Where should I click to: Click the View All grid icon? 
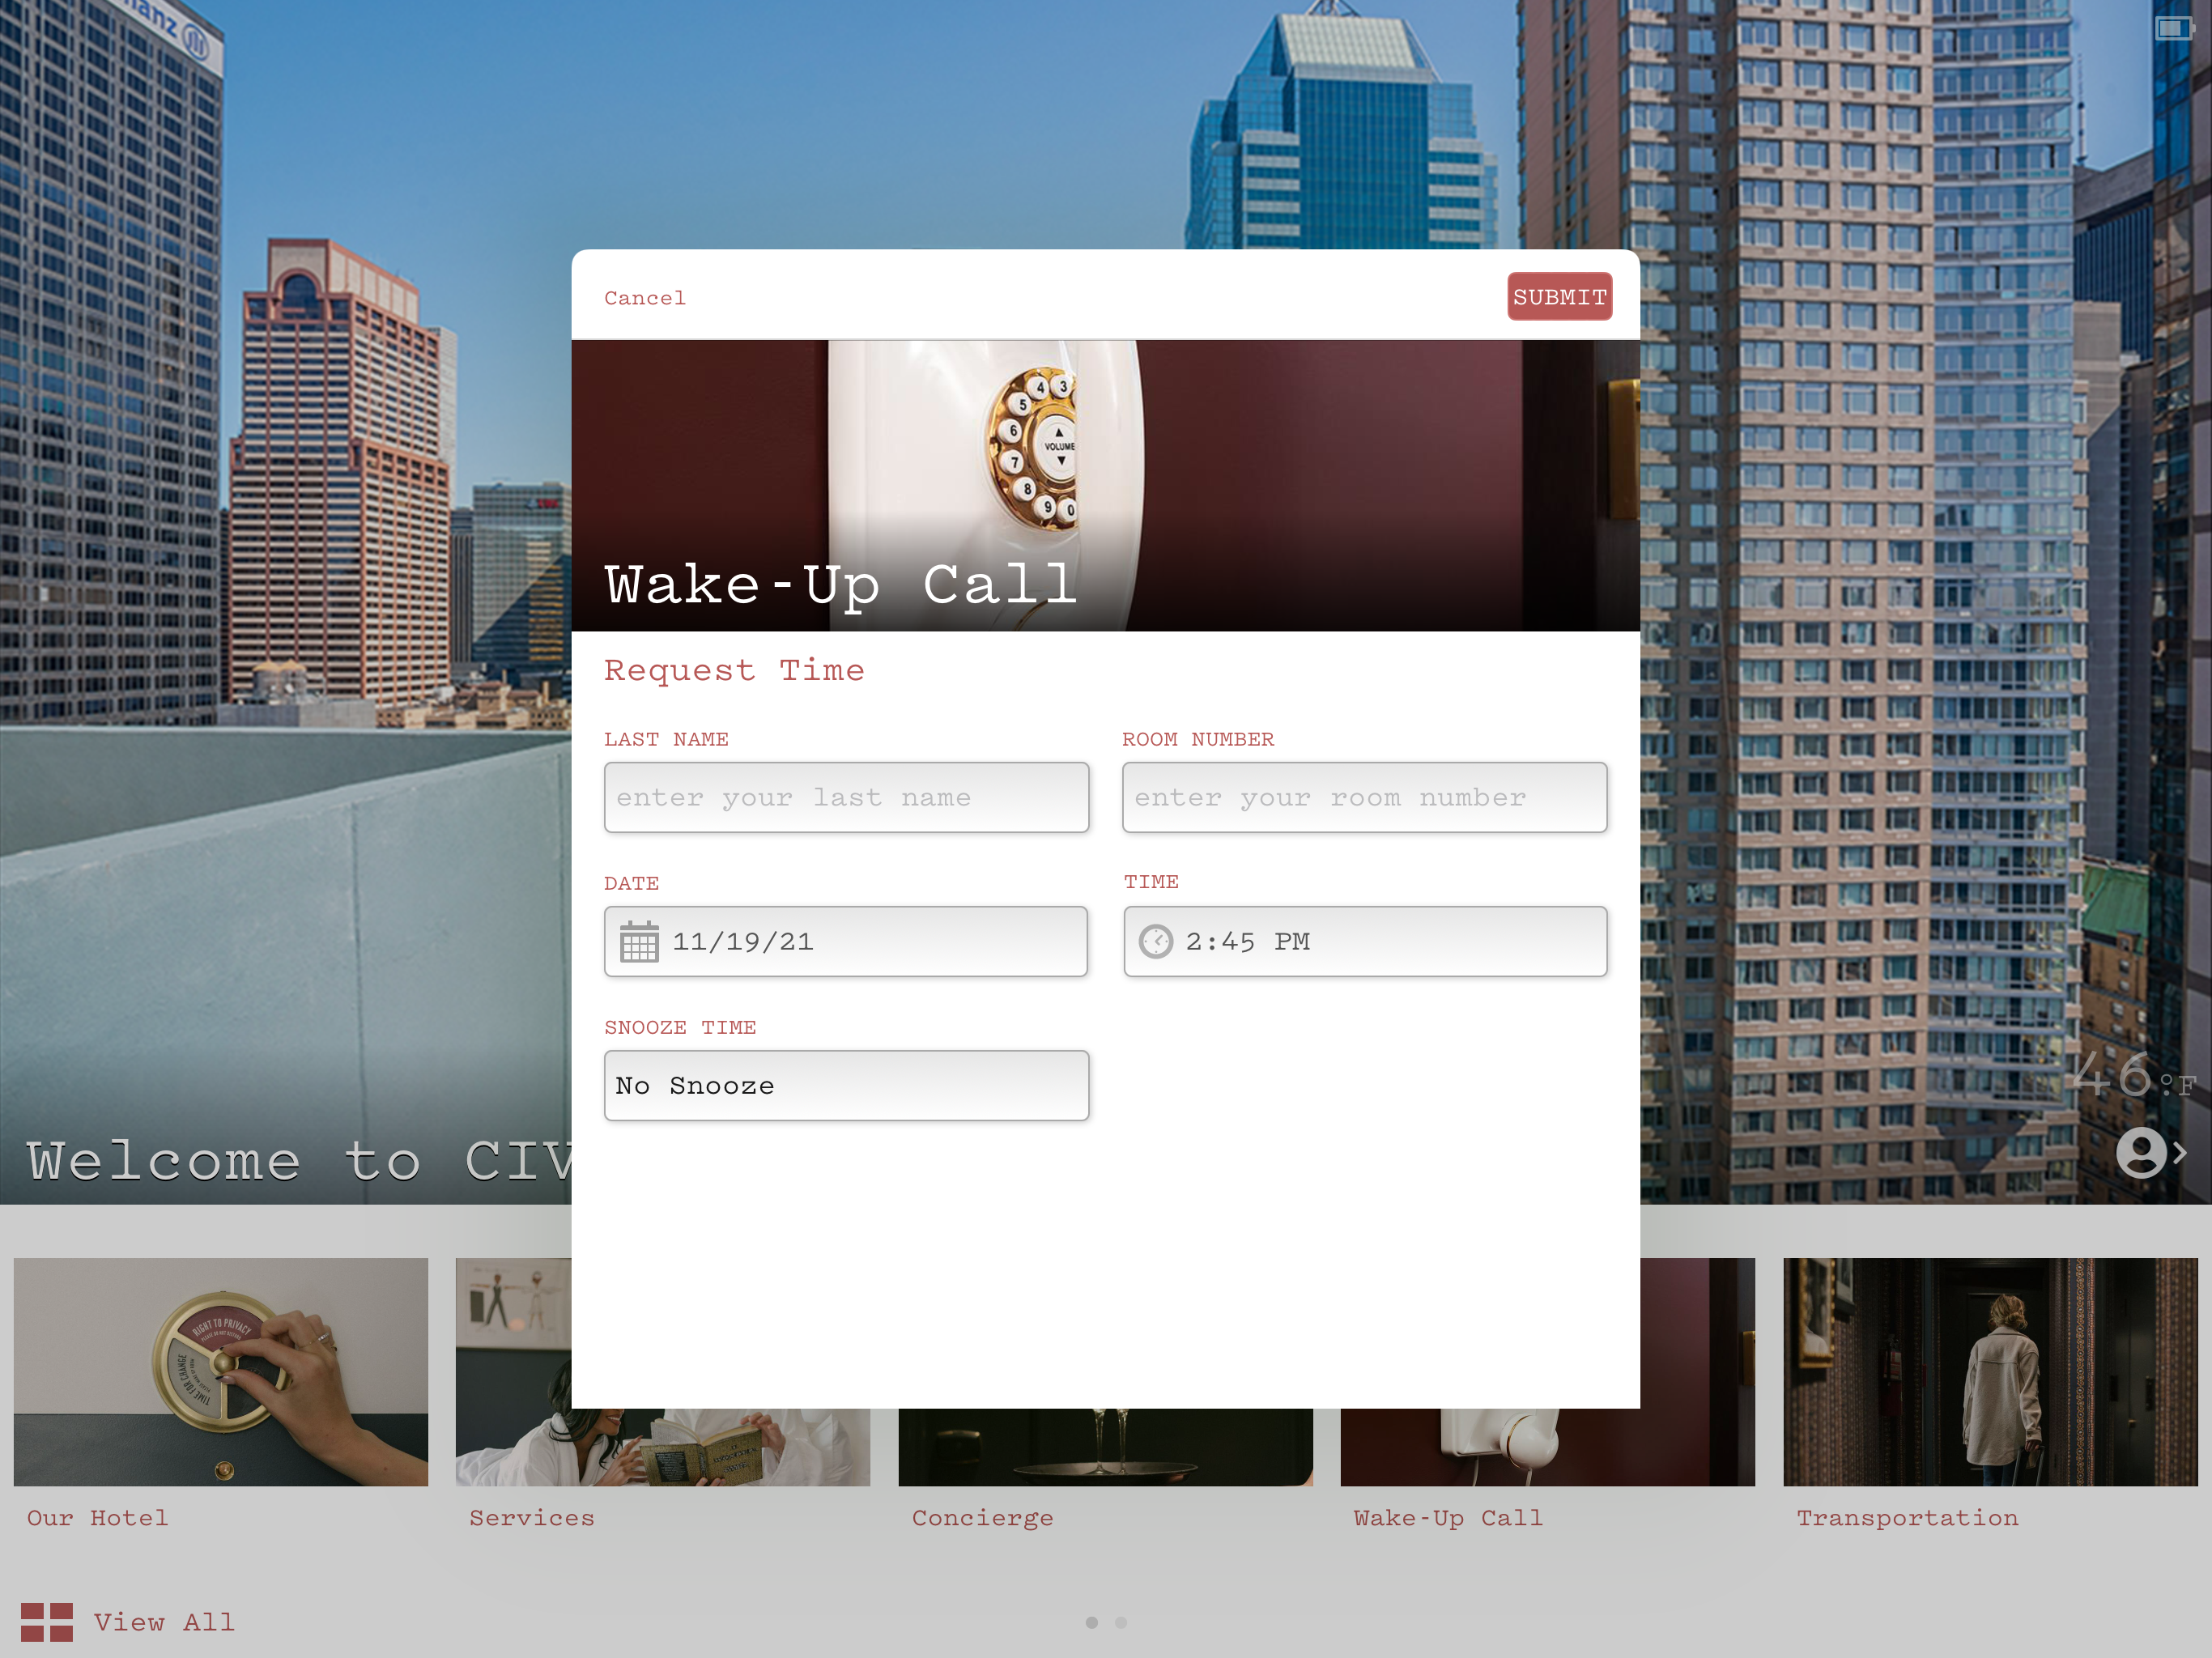[x=47, y=1622]
